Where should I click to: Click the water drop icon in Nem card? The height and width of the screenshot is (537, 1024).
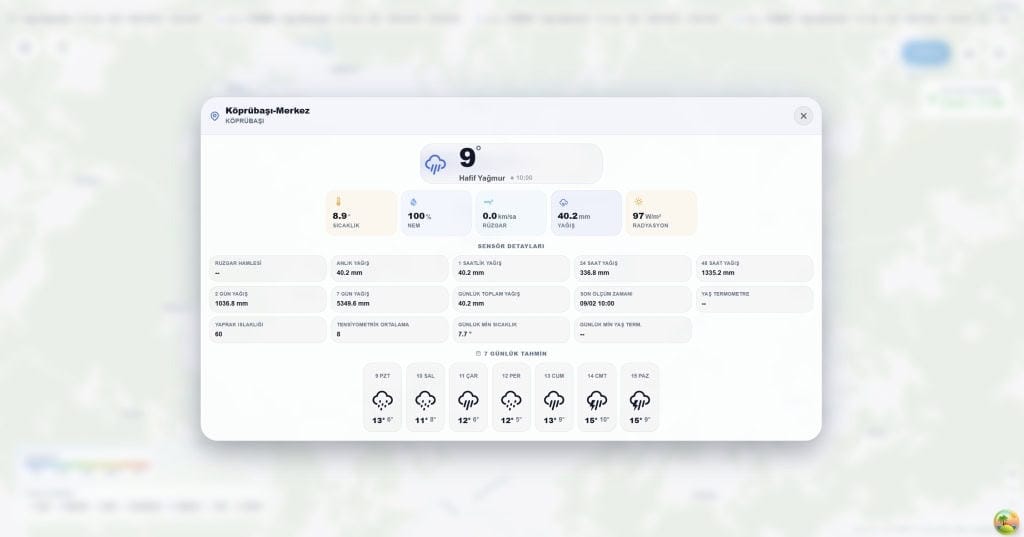pyautogui.click(x=413, y=202)
